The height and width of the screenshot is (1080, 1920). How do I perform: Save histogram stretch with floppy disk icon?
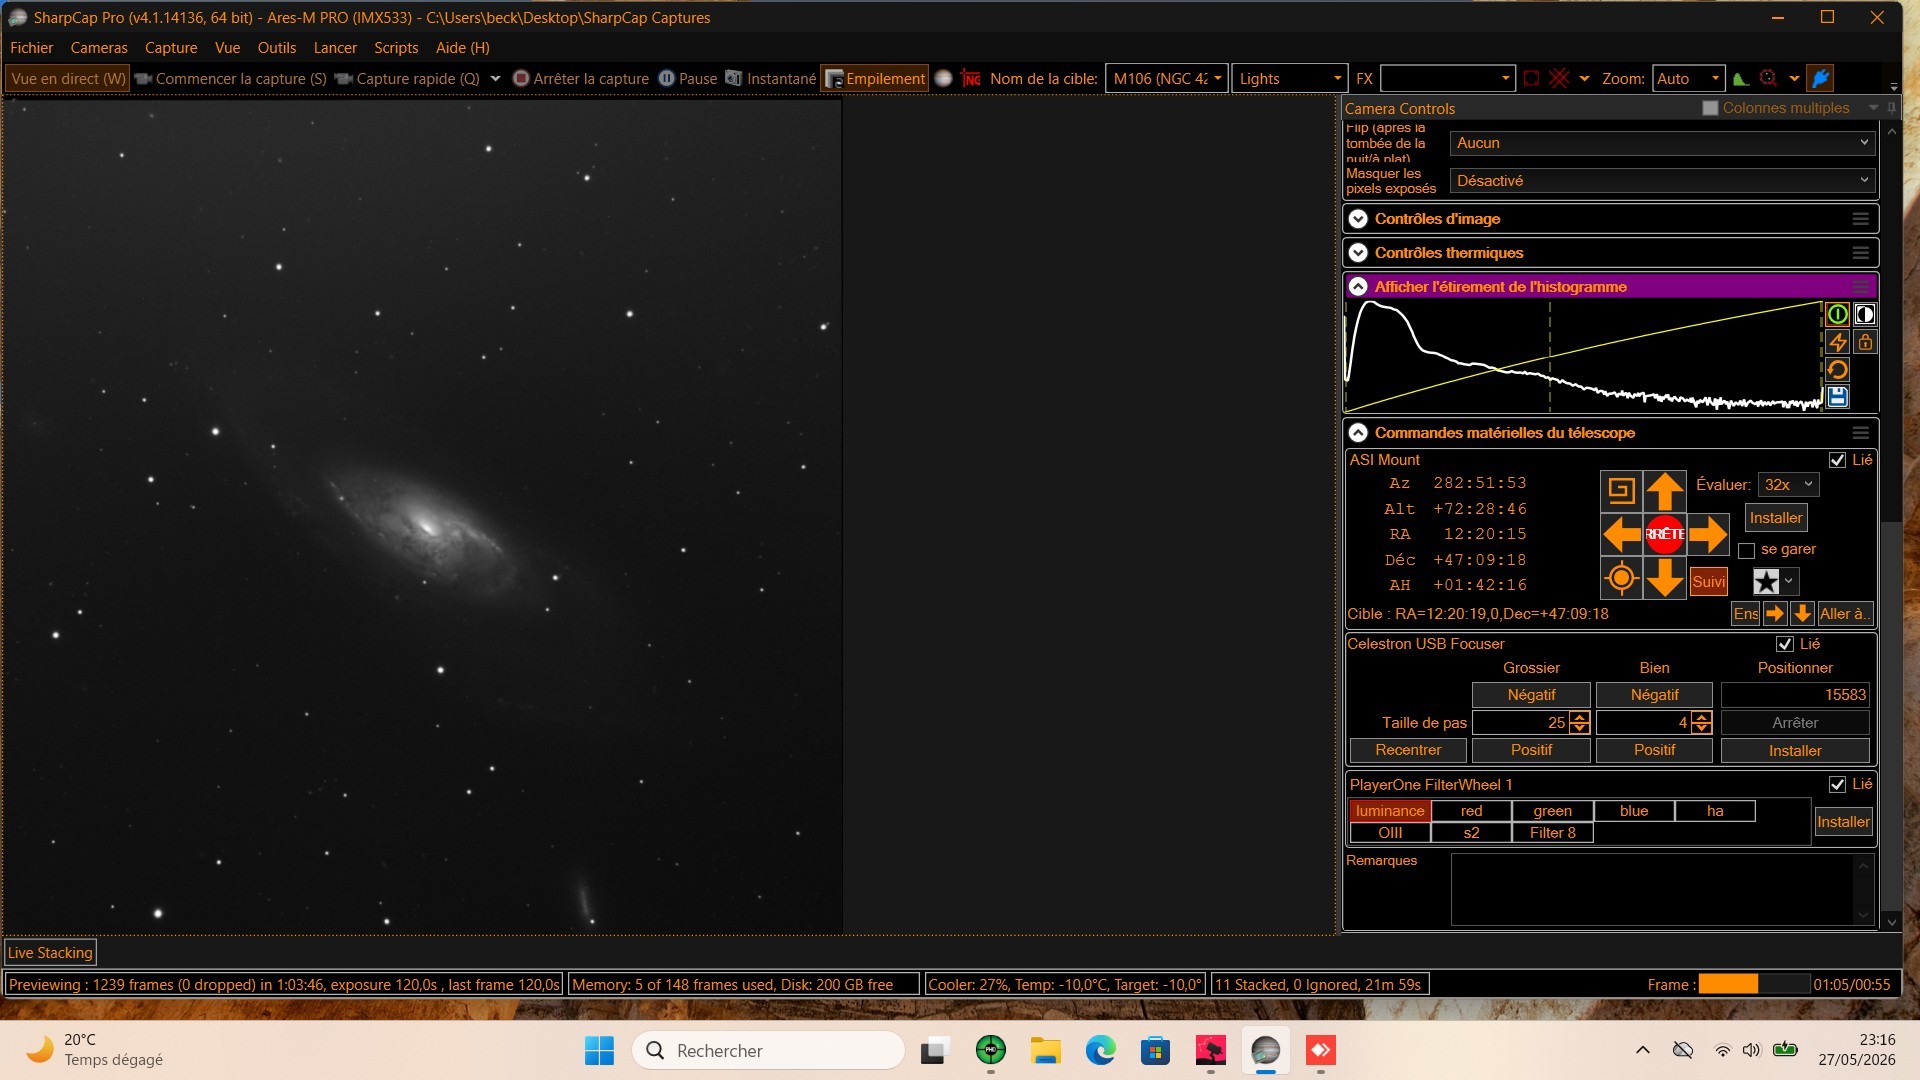tap(1837, 397)
